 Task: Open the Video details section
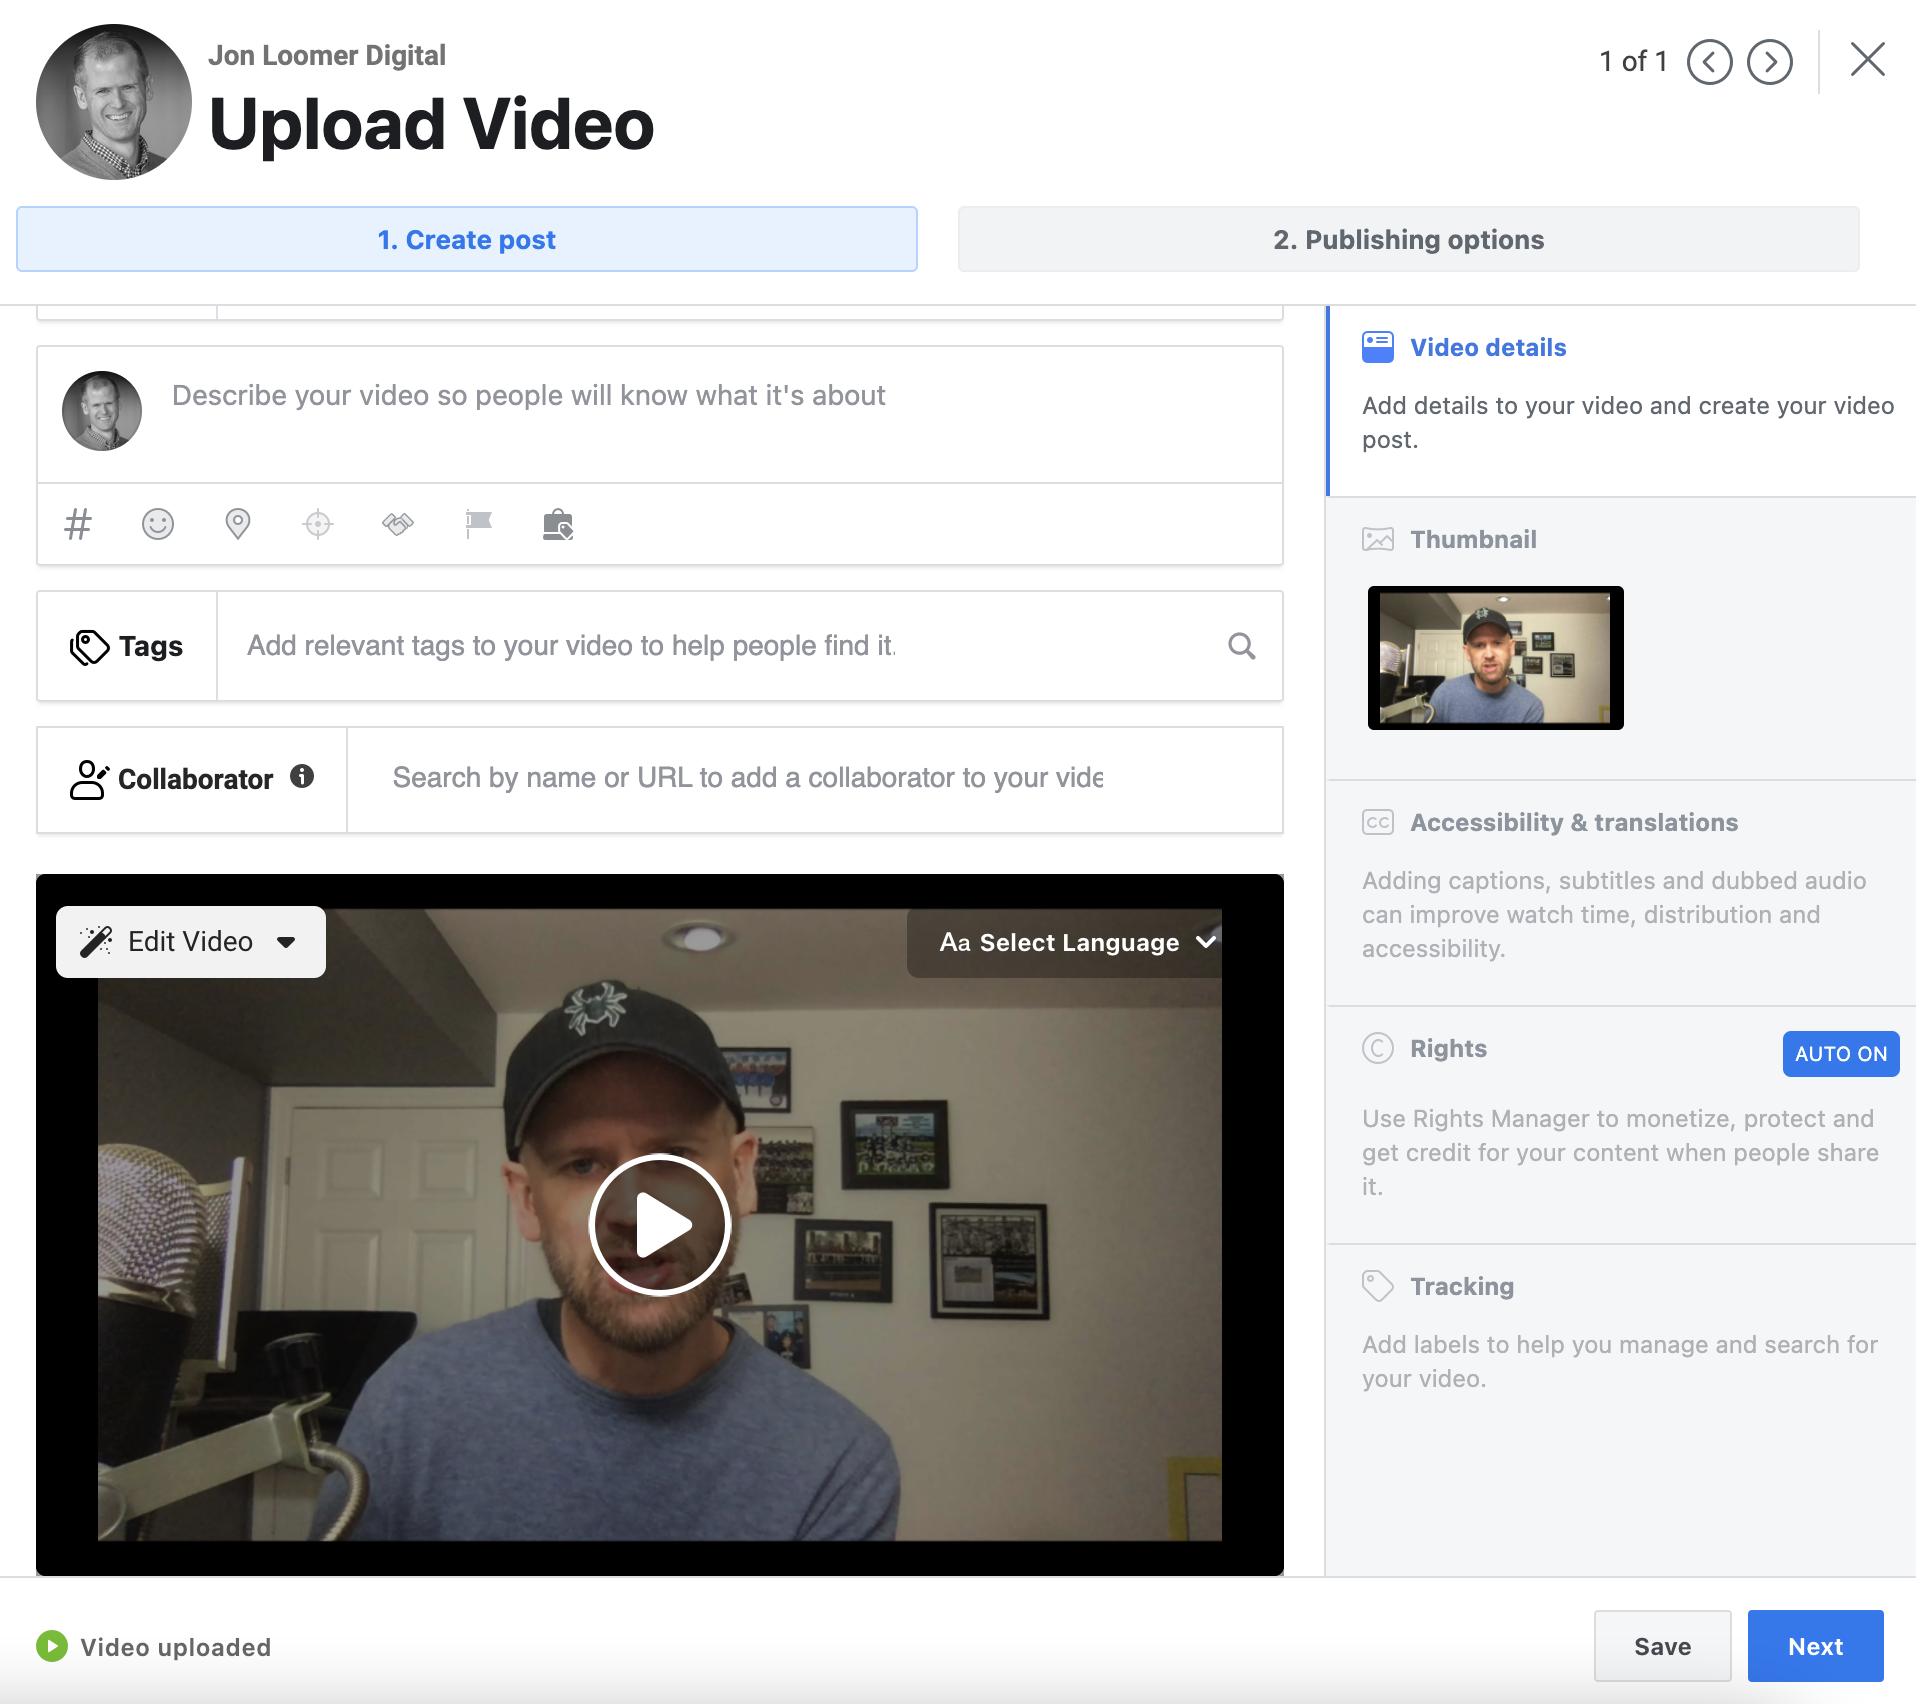(x=1622, y=401)
